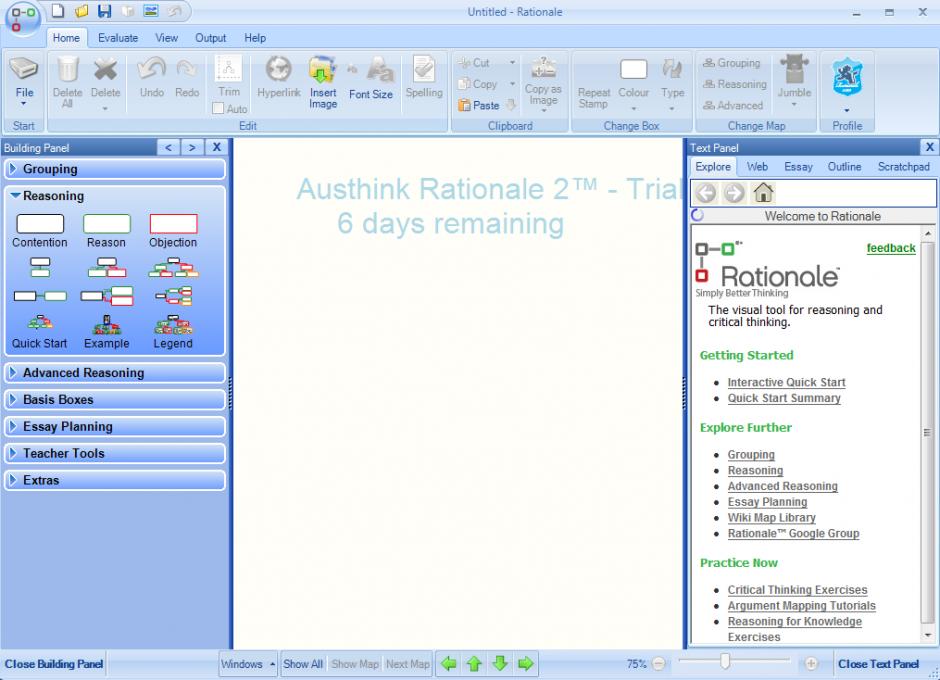Image resolution: width=940 pixels, height=680 pixels.
Task: Expand the Essay Planning section
Action: (x=115, y=427)
